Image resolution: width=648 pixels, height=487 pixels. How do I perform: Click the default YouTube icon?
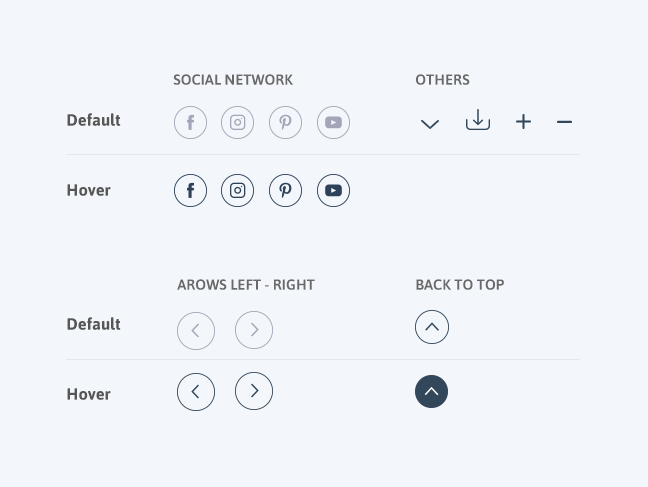(x=334, y=122)
